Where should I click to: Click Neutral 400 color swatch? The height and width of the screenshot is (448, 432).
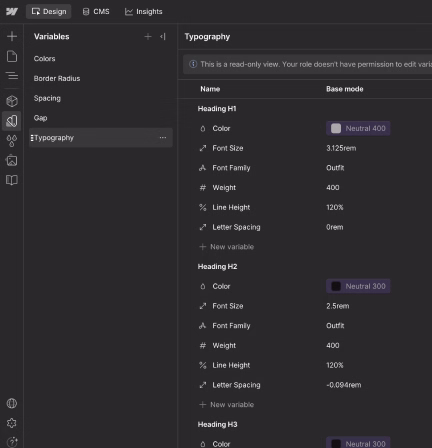click(x=358, y=128)
